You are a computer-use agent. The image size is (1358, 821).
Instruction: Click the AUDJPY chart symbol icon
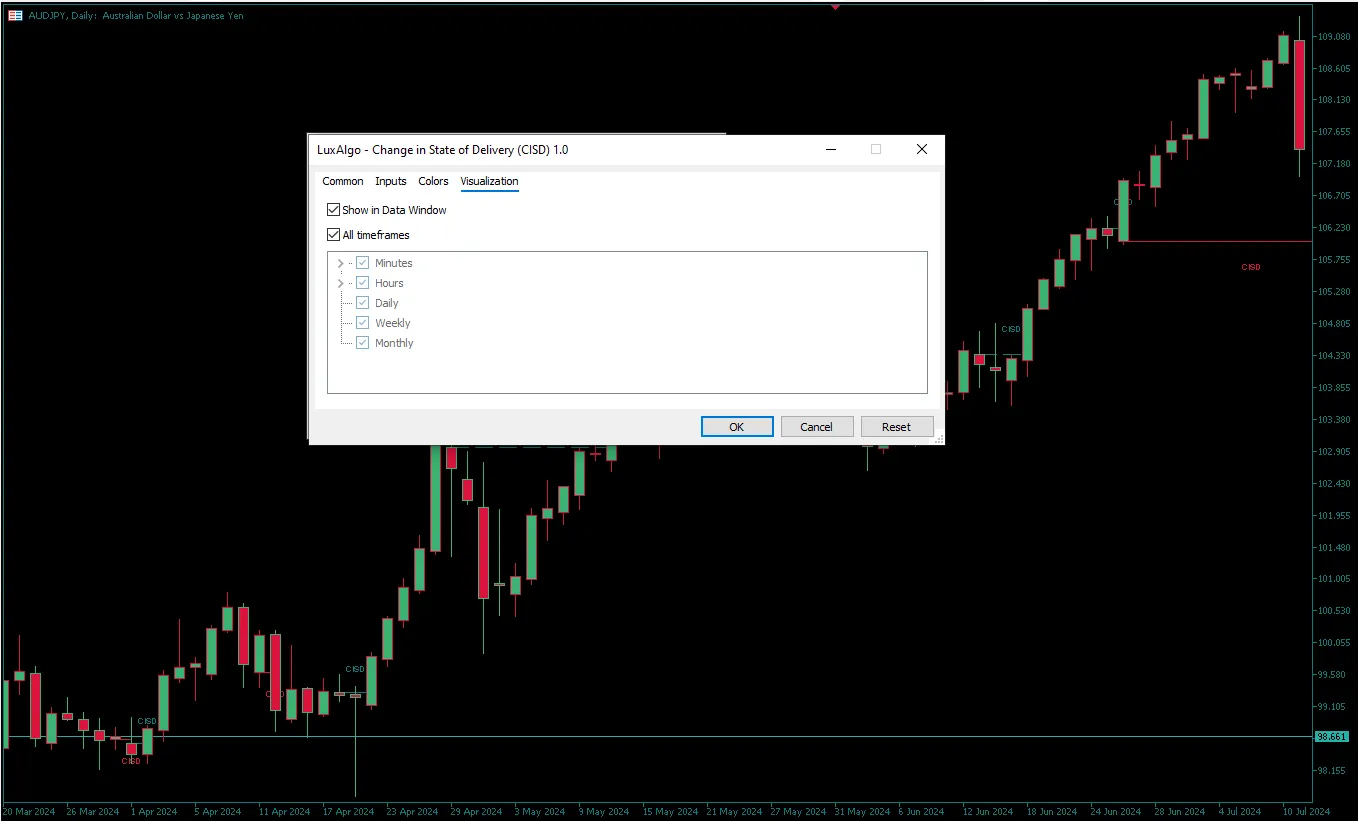coord(15,15)
